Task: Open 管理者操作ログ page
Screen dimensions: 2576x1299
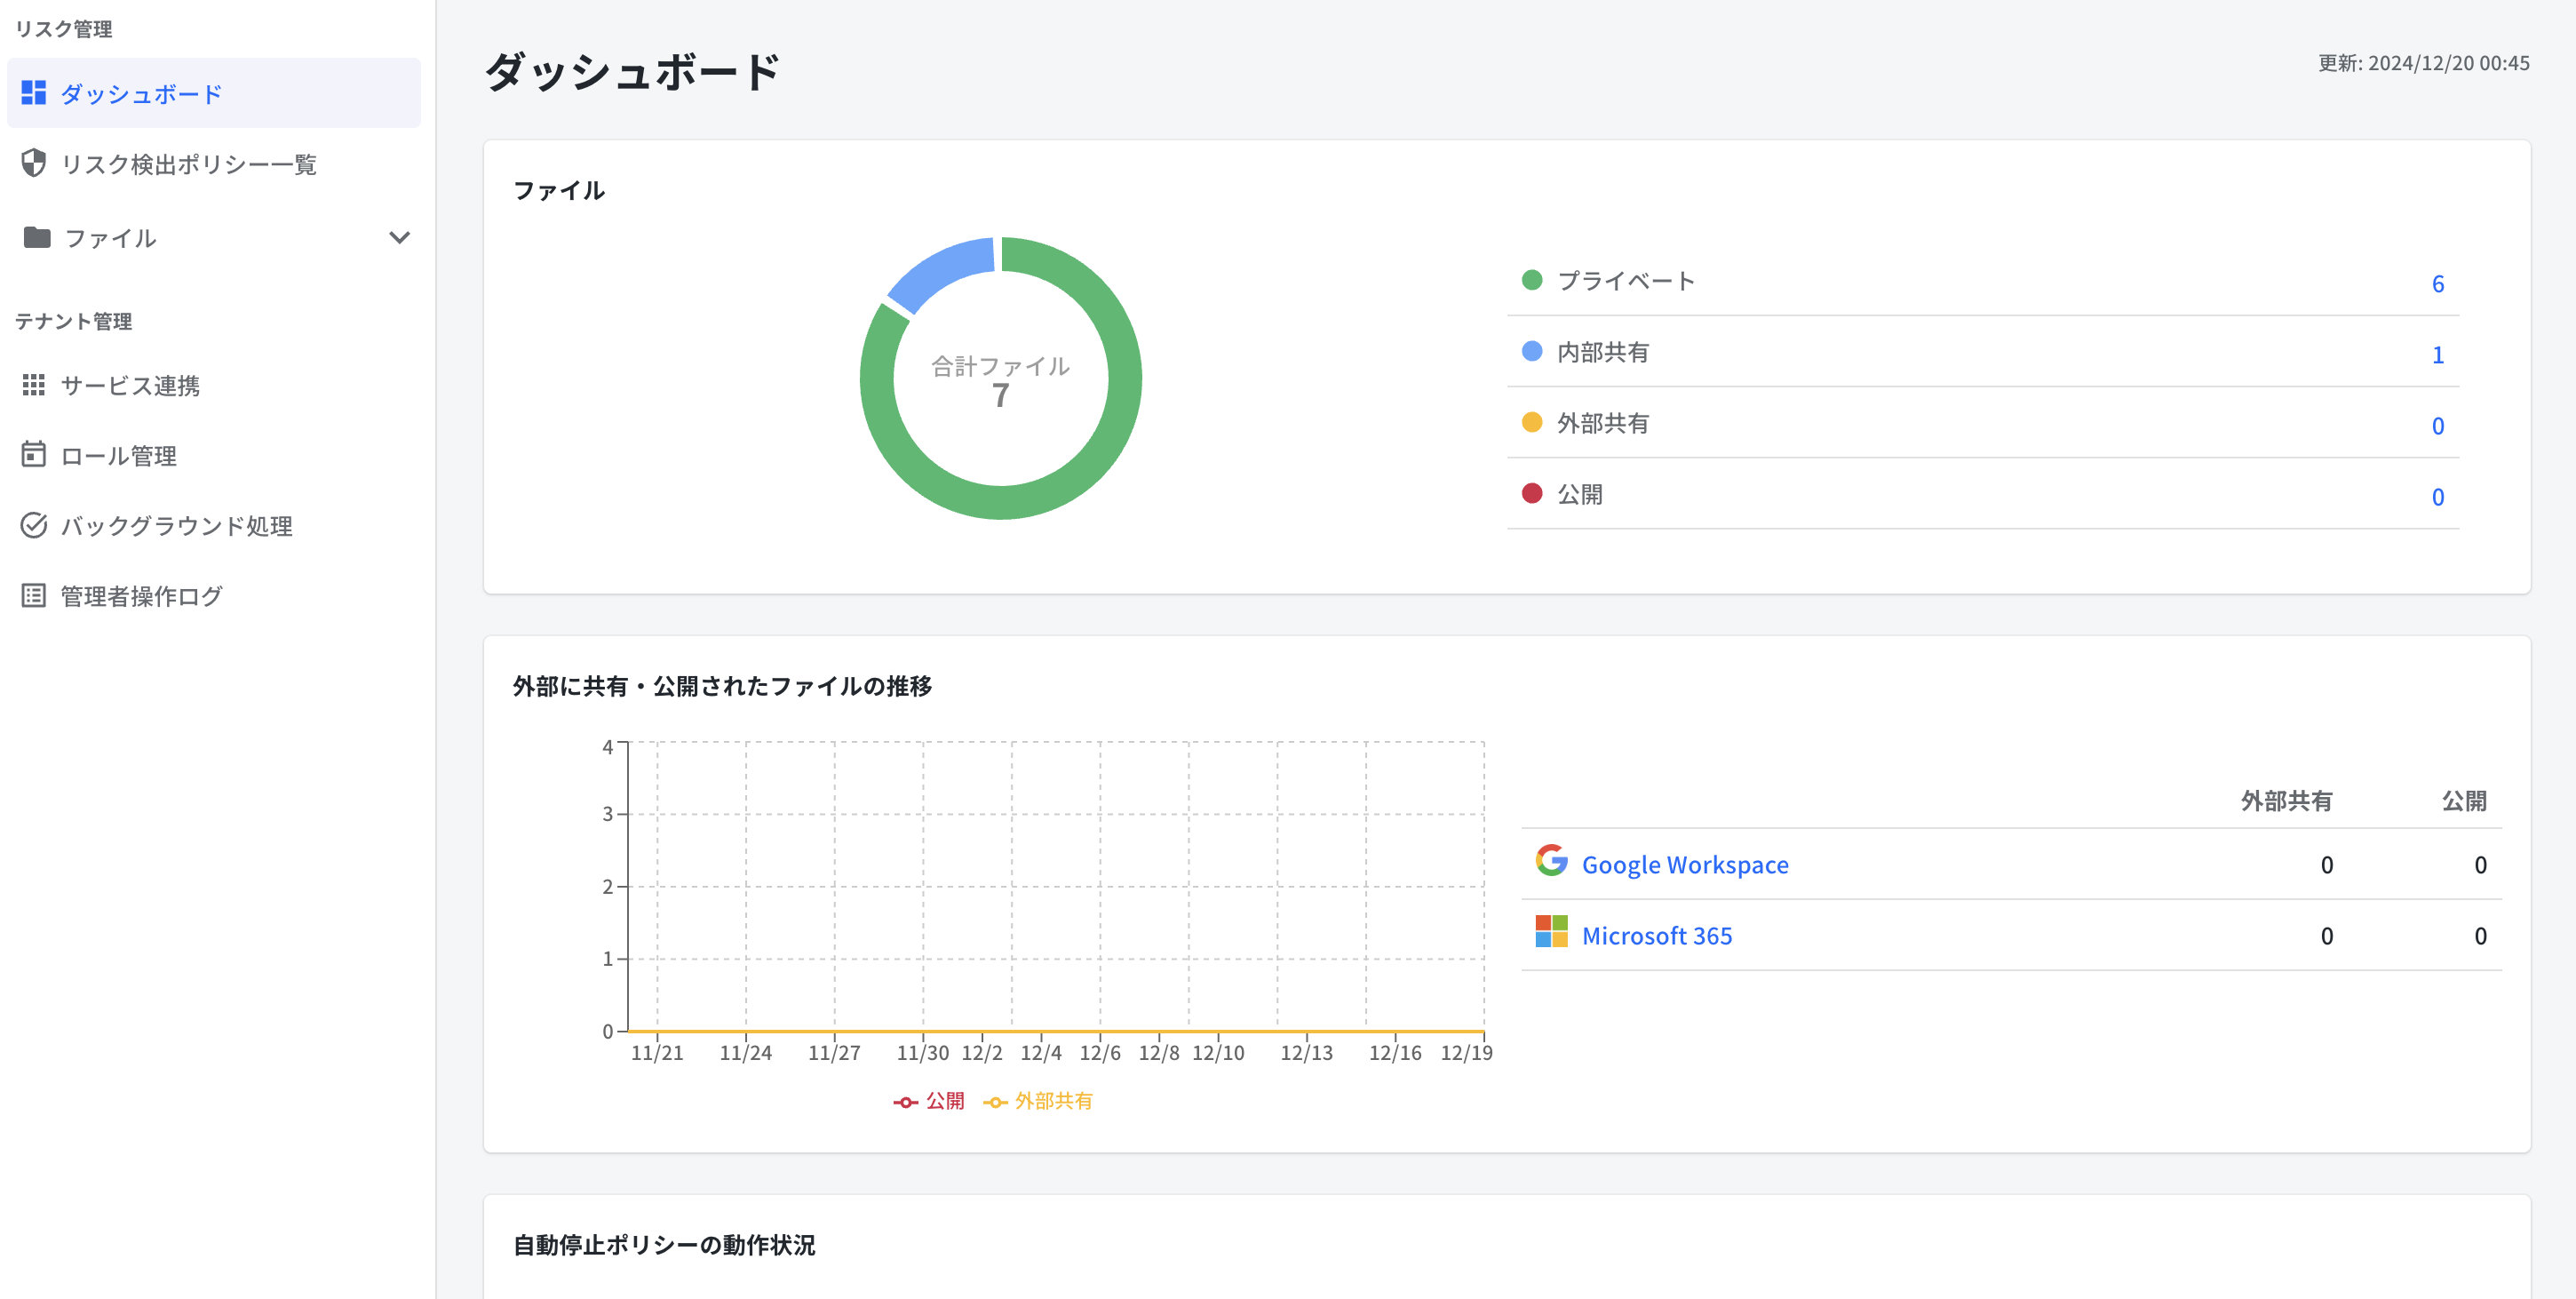Action: pyautogui.click(x=214, y=596)
